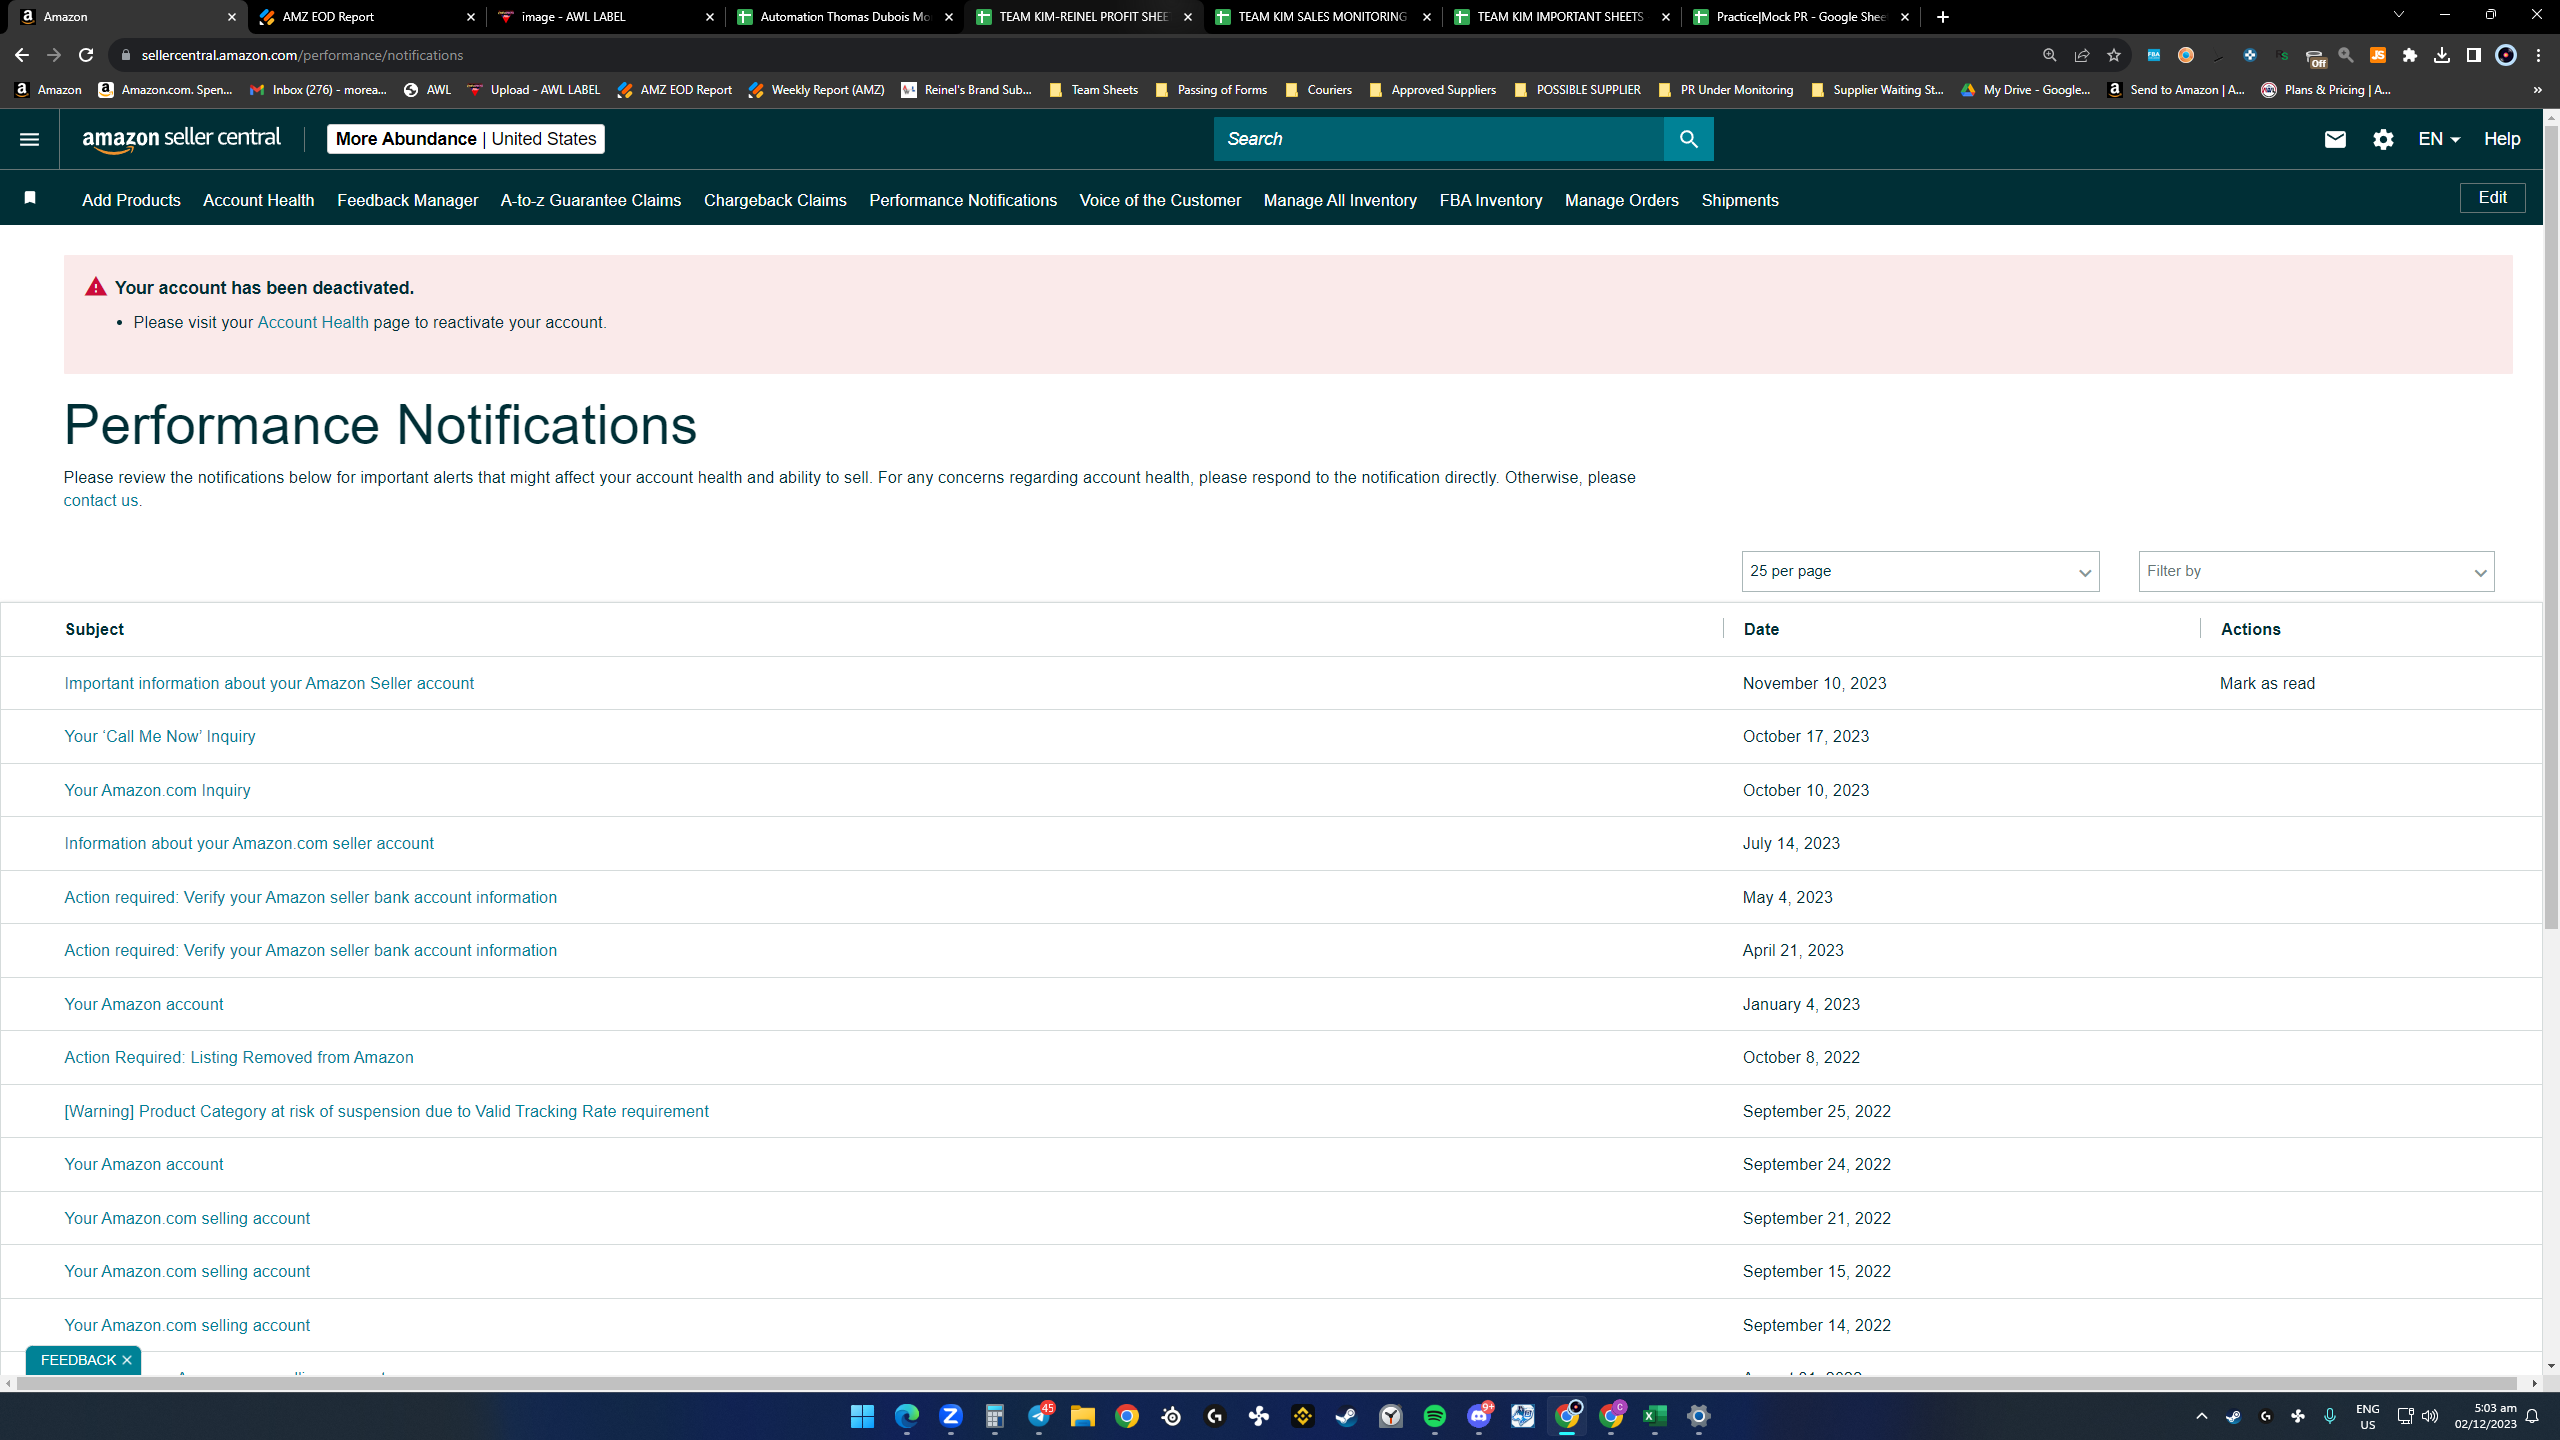
Task: Click the share page icon in the address bar
Action: coord(2081,55)
